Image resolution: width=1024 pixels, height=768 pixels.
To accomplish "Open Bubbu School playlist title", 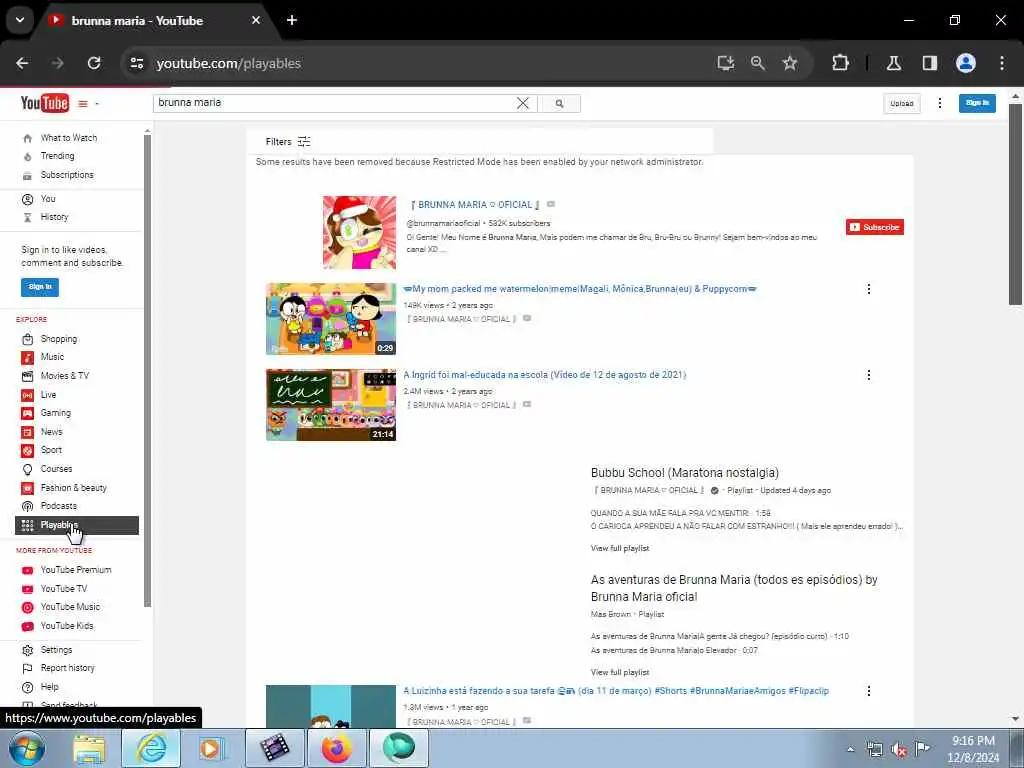I will pos(684,473).
